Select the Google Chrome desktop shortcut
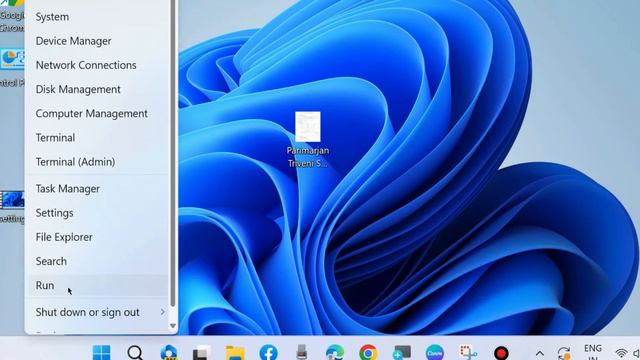The height and width of the screenshot is (360, 640). click(x=12, y=16)
